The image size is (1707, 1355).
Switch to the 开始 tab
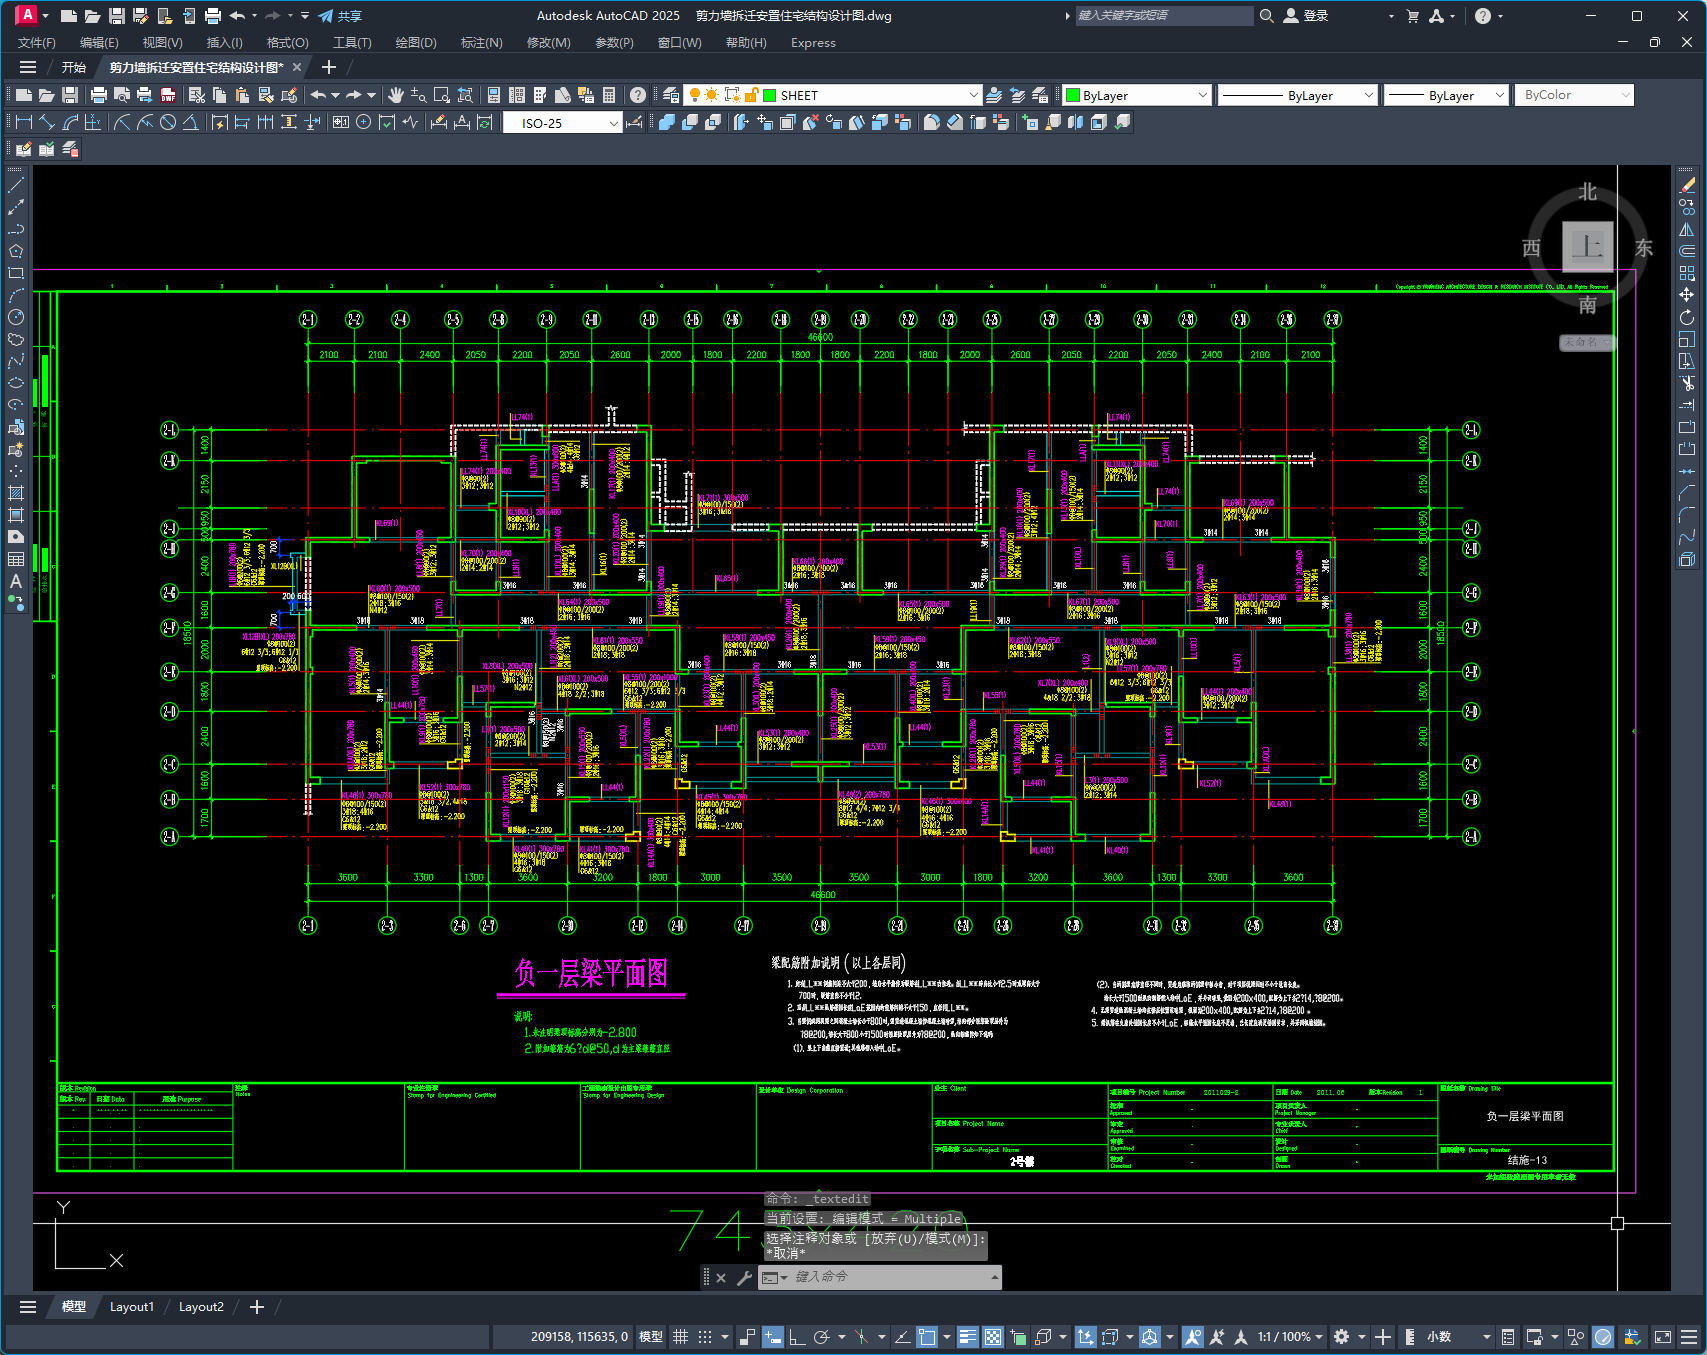pos(73,67)
